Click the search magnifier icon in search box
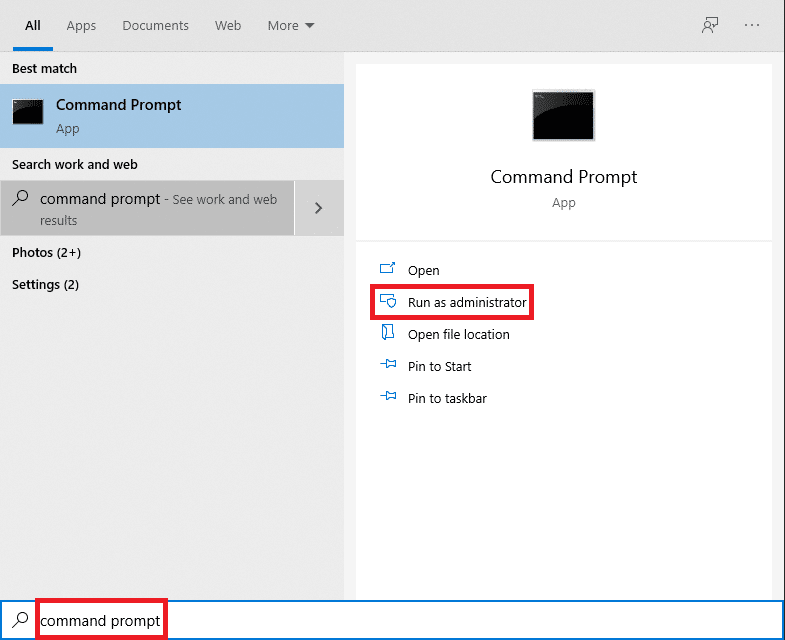The width and height of the screenshot is (785, 640). (20, 620)
